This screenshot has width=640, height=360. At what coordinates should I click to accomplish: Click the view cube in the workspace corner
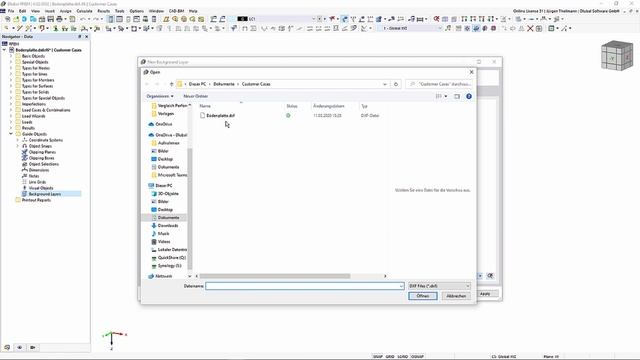[x=617, y=56]
